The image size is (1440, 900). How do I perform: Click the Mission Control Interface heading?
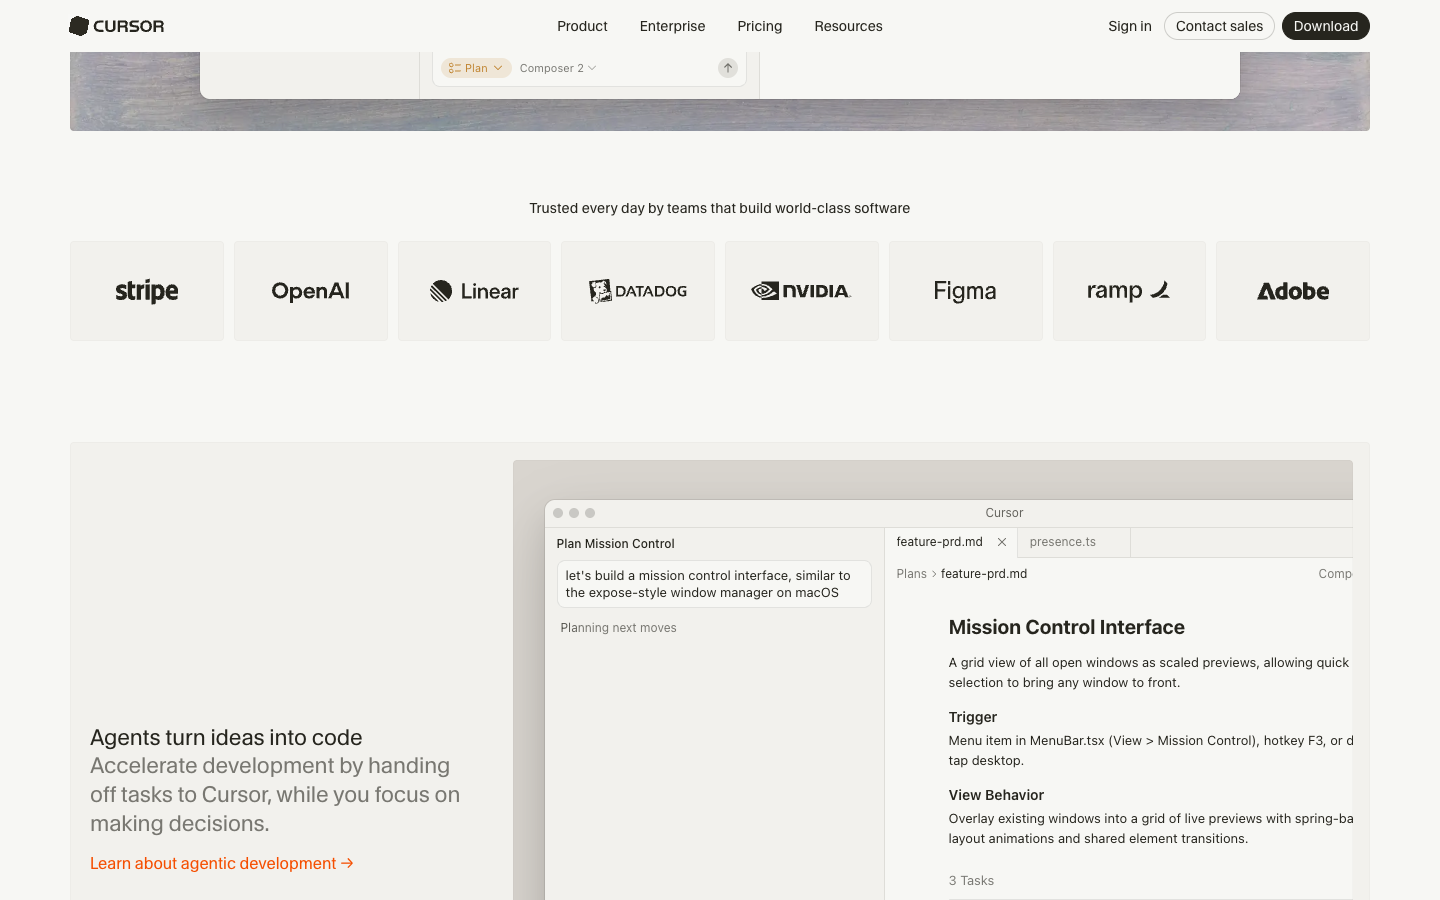click(1066, 627)
